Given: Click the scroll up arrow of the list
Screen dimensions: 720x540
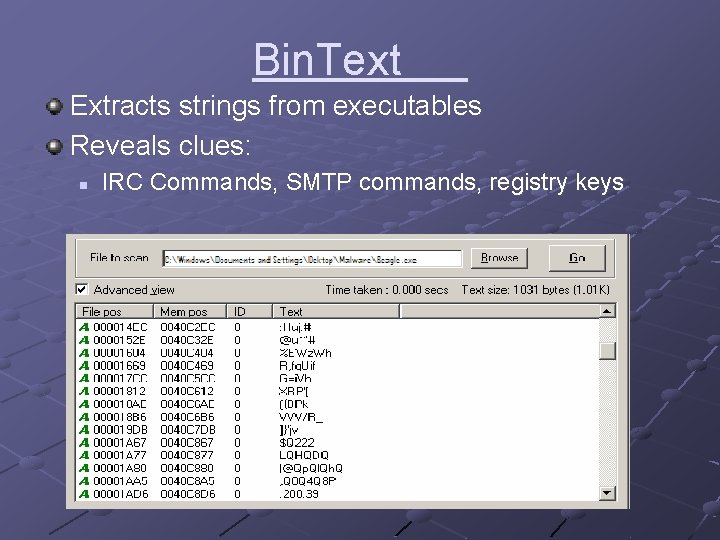Looking at the screenshot, I should pyautogui.click(x=607, y=311).
